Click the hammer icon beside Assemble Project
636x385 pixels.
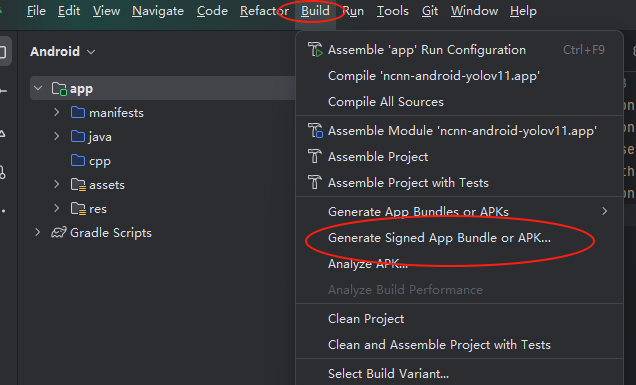[x=315, y=156]
